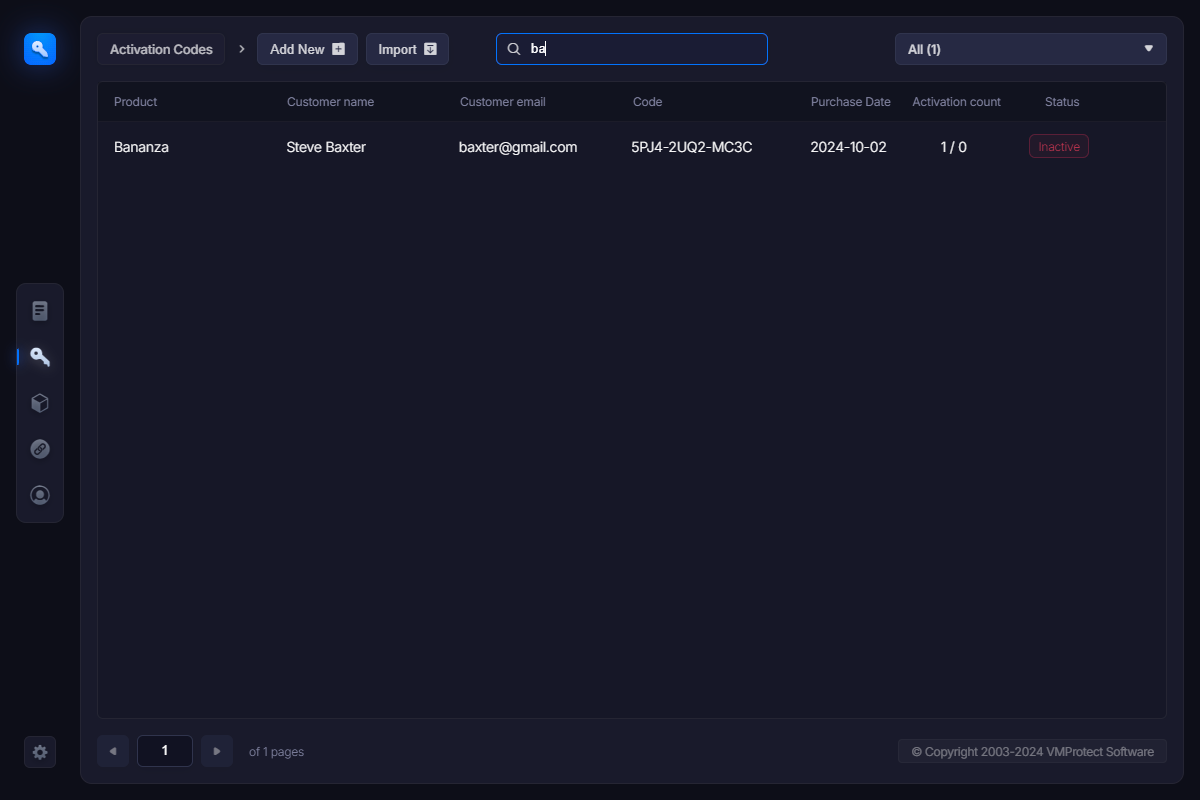This screenshot has width=1200, height=800.
Task: Select the activation code 5PJ4-2UQ2-MC3C
Action: pyautogui.click(x=692, y=147)
